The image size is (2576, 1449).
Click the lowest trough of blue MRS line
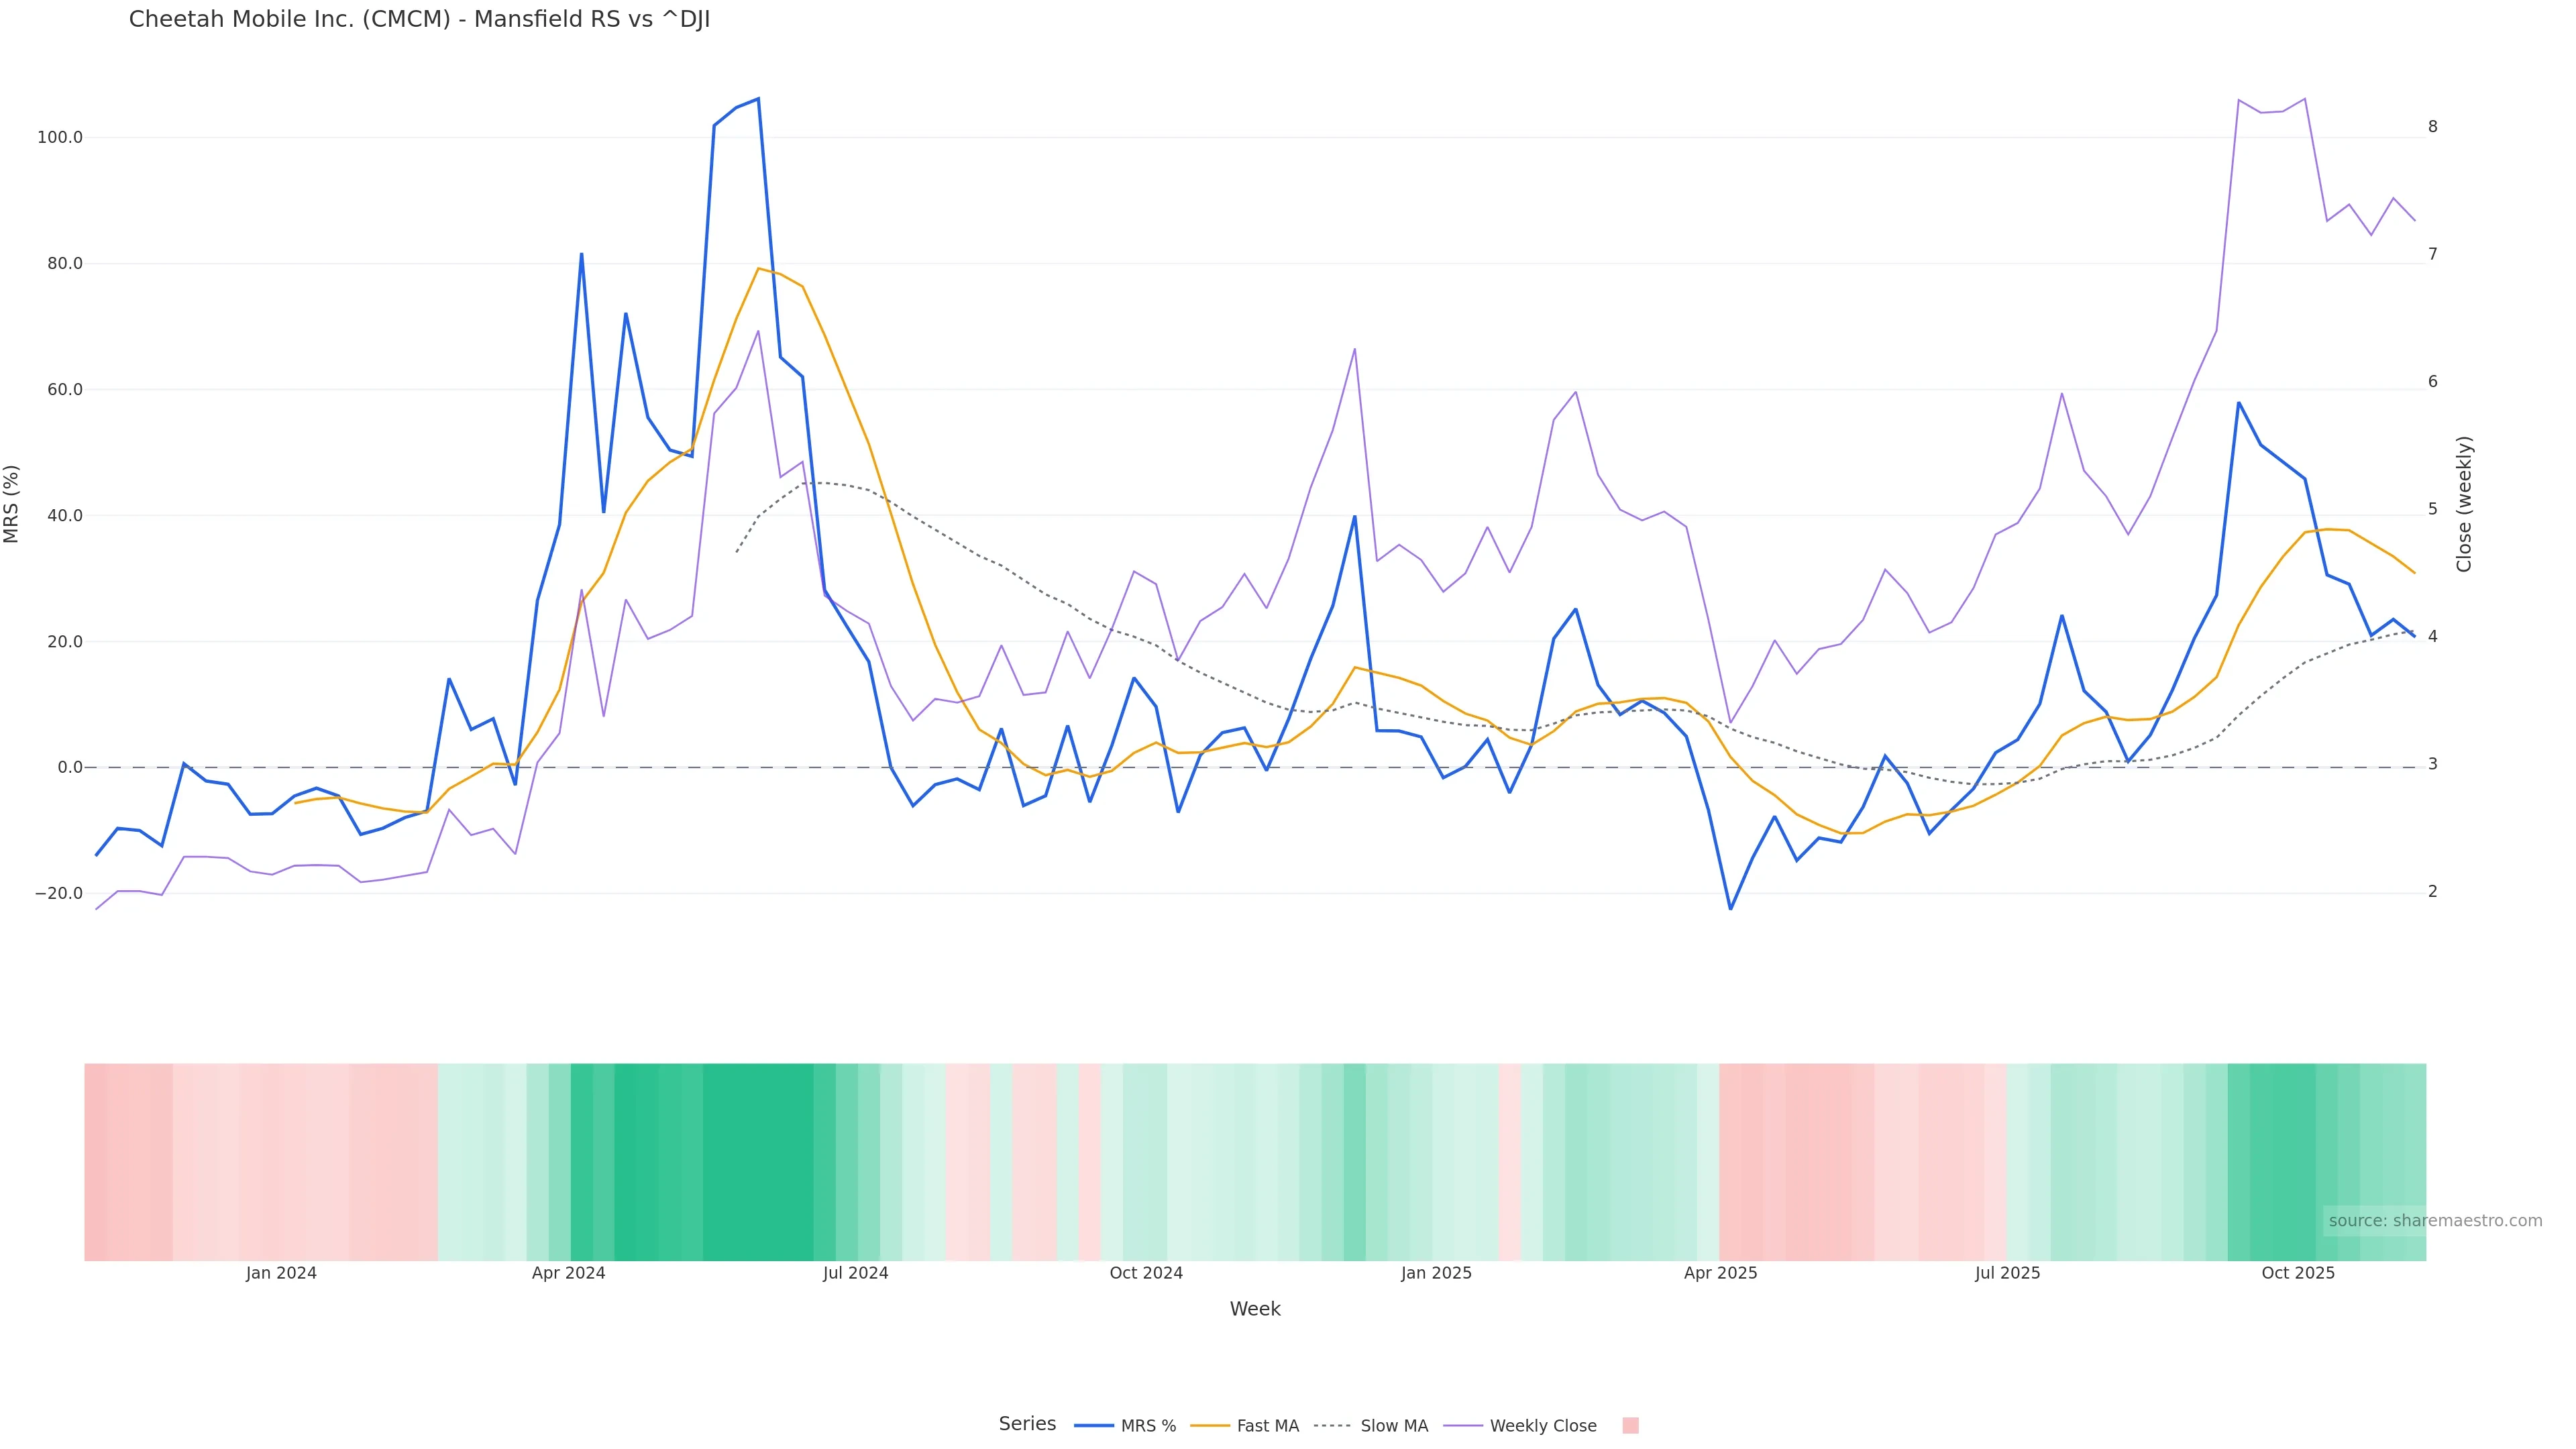[1730, 908]
